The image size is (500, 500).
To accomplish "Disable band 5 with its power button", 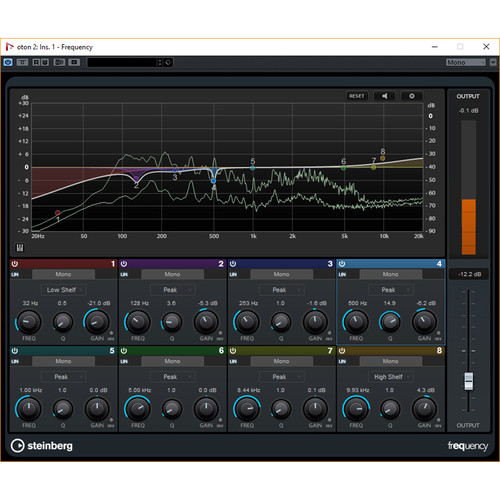I will pyautogui.click(x=14, y=351).
